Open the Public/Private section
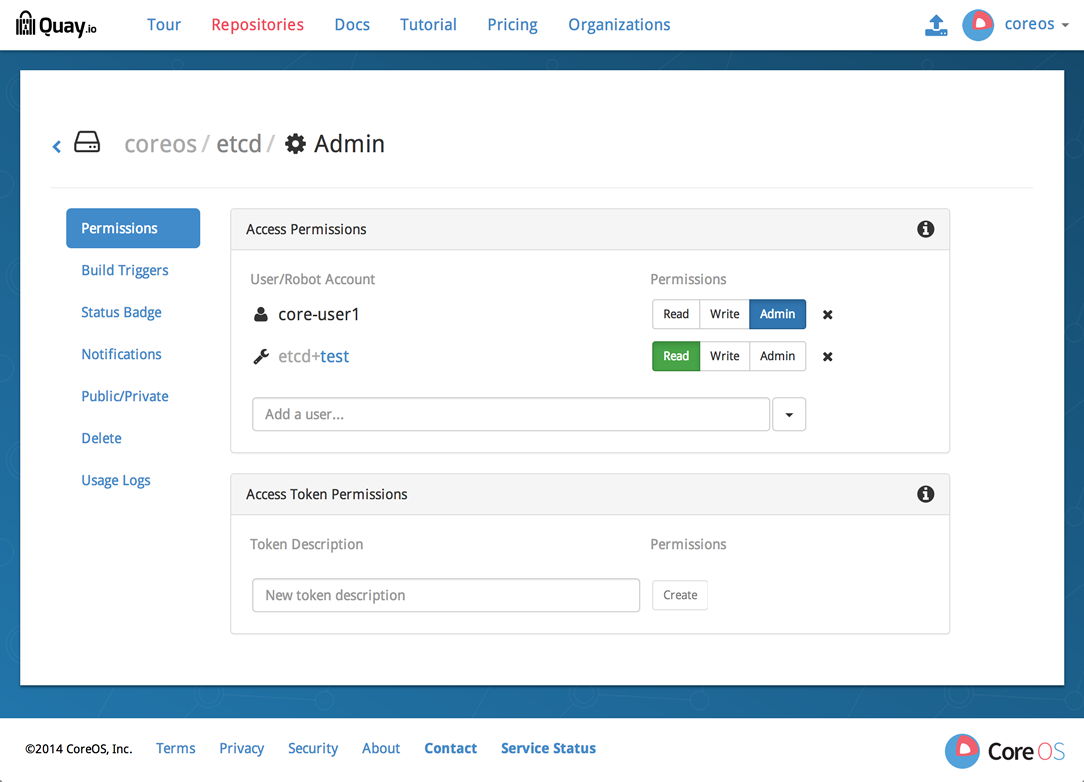Screen dimensions: 1084x782 (124, 396)
